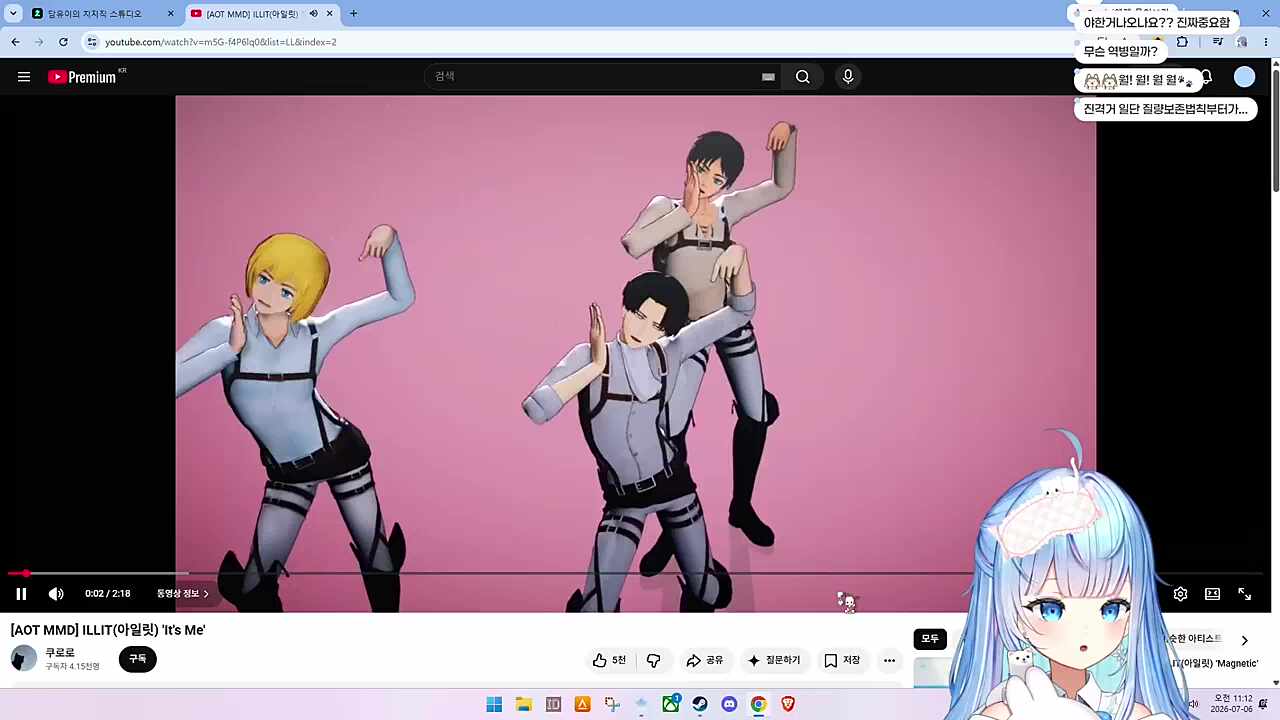Go forward in the browser
The image size is (1280, 720).
pyautogui.click(x=39, y=42)
